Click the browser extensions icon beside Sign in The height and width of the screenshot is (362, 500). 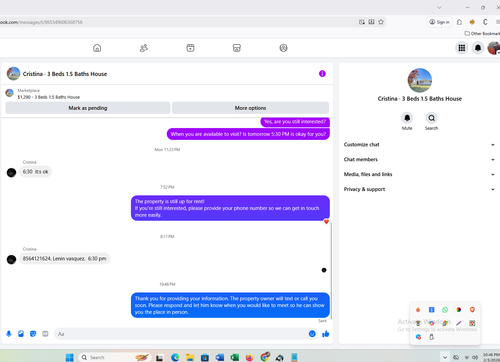click(x=459, y=22)
